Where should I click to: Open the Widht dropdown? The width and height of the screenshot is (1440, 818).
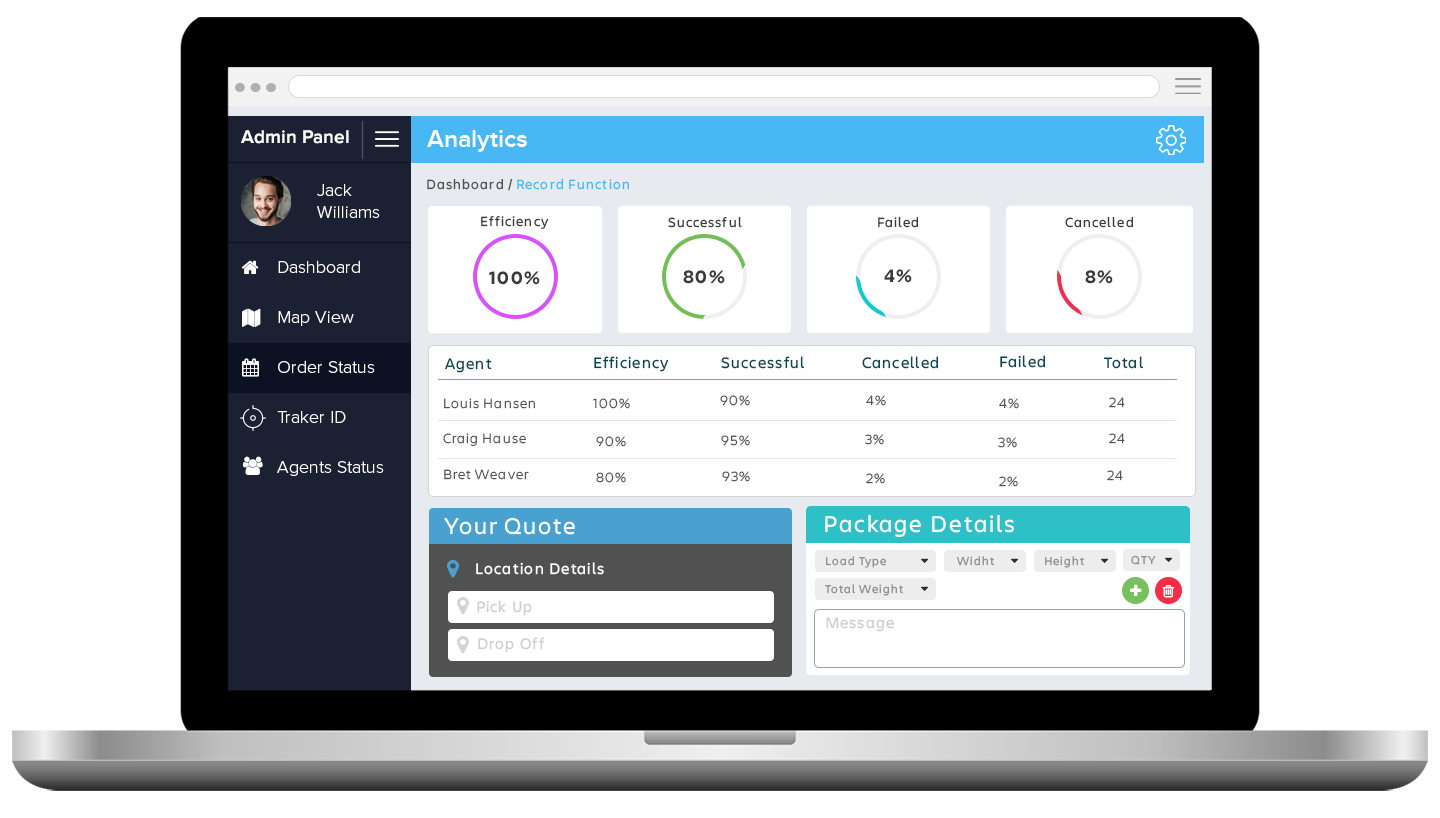[985, 561]
